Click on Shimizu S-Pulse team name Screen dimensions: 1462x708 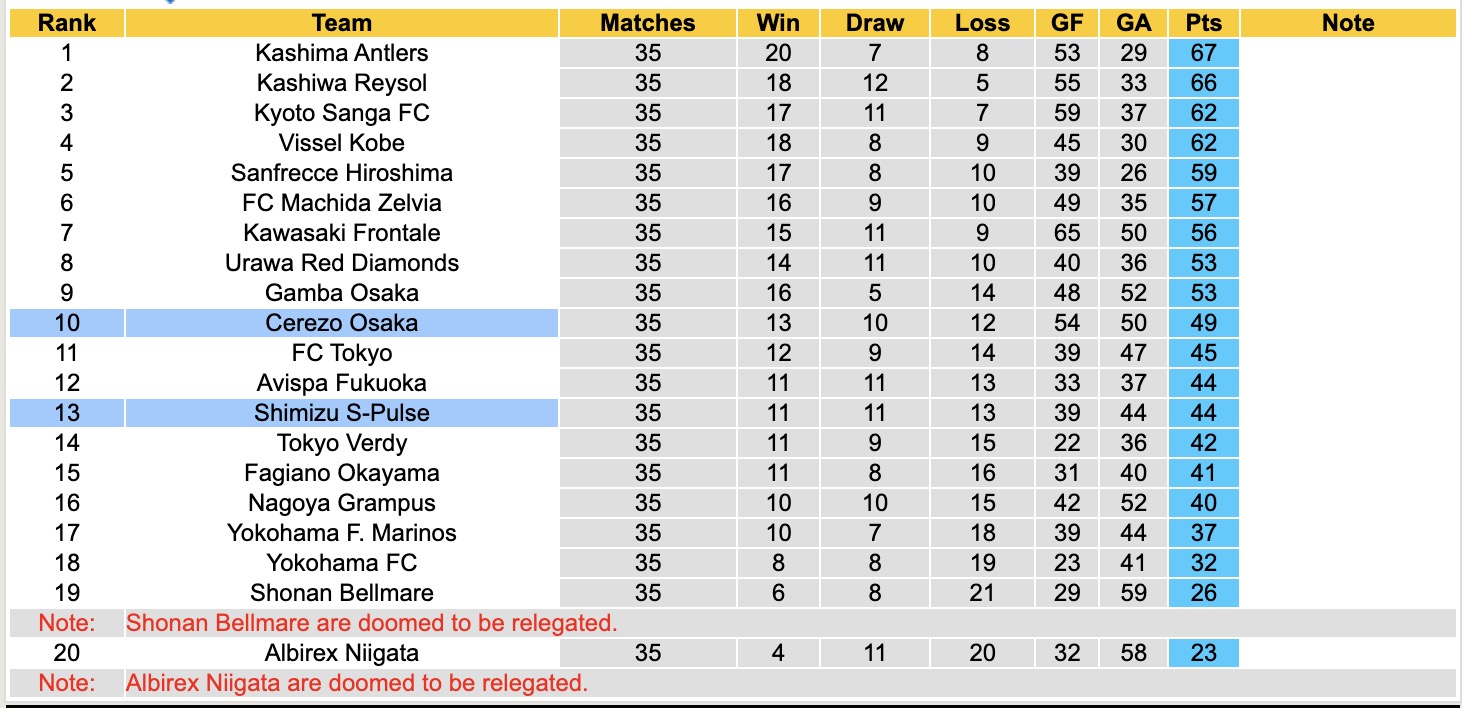(341, 413)
